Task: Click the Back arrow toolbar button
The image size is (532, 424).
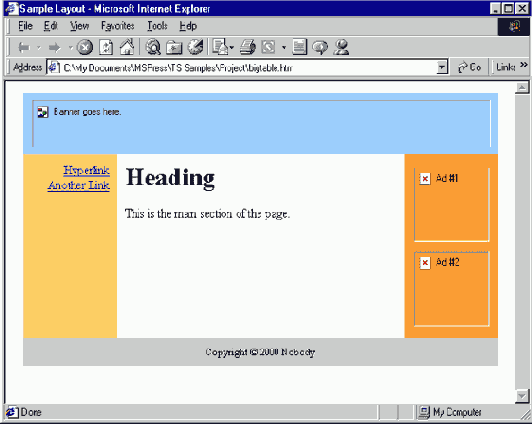Action: [x=24, y=47]
